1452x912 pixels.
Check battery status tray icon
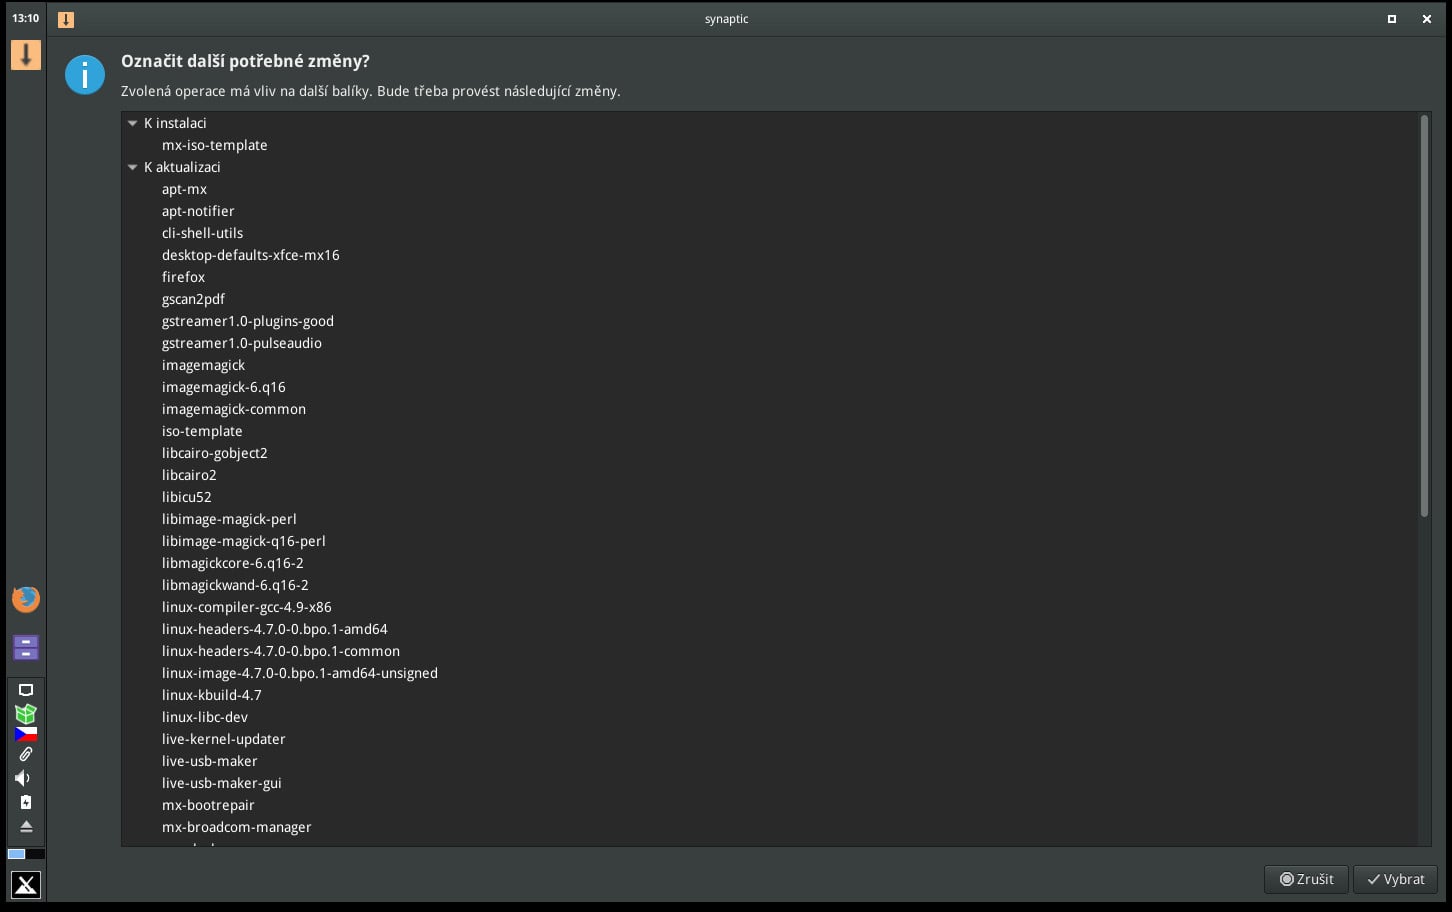click(26, 802)
